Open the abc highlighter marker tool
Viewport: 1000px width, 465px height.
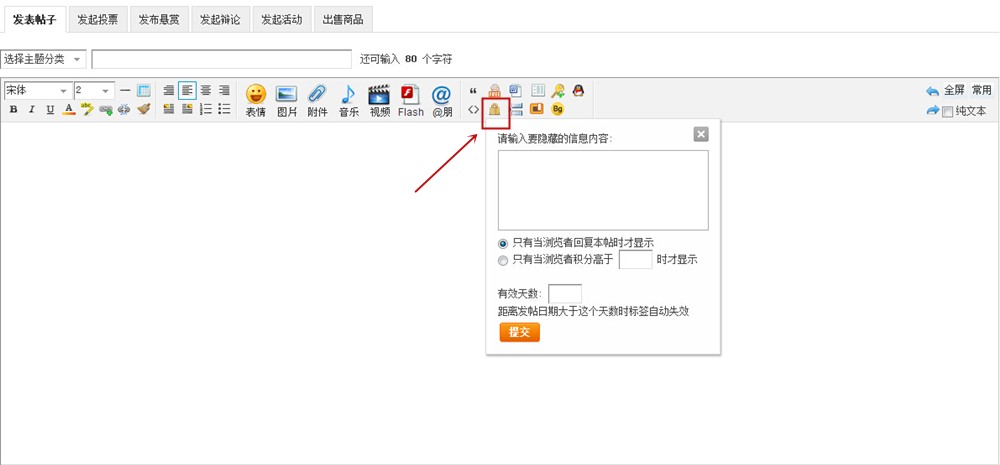(x=87, y=109)
